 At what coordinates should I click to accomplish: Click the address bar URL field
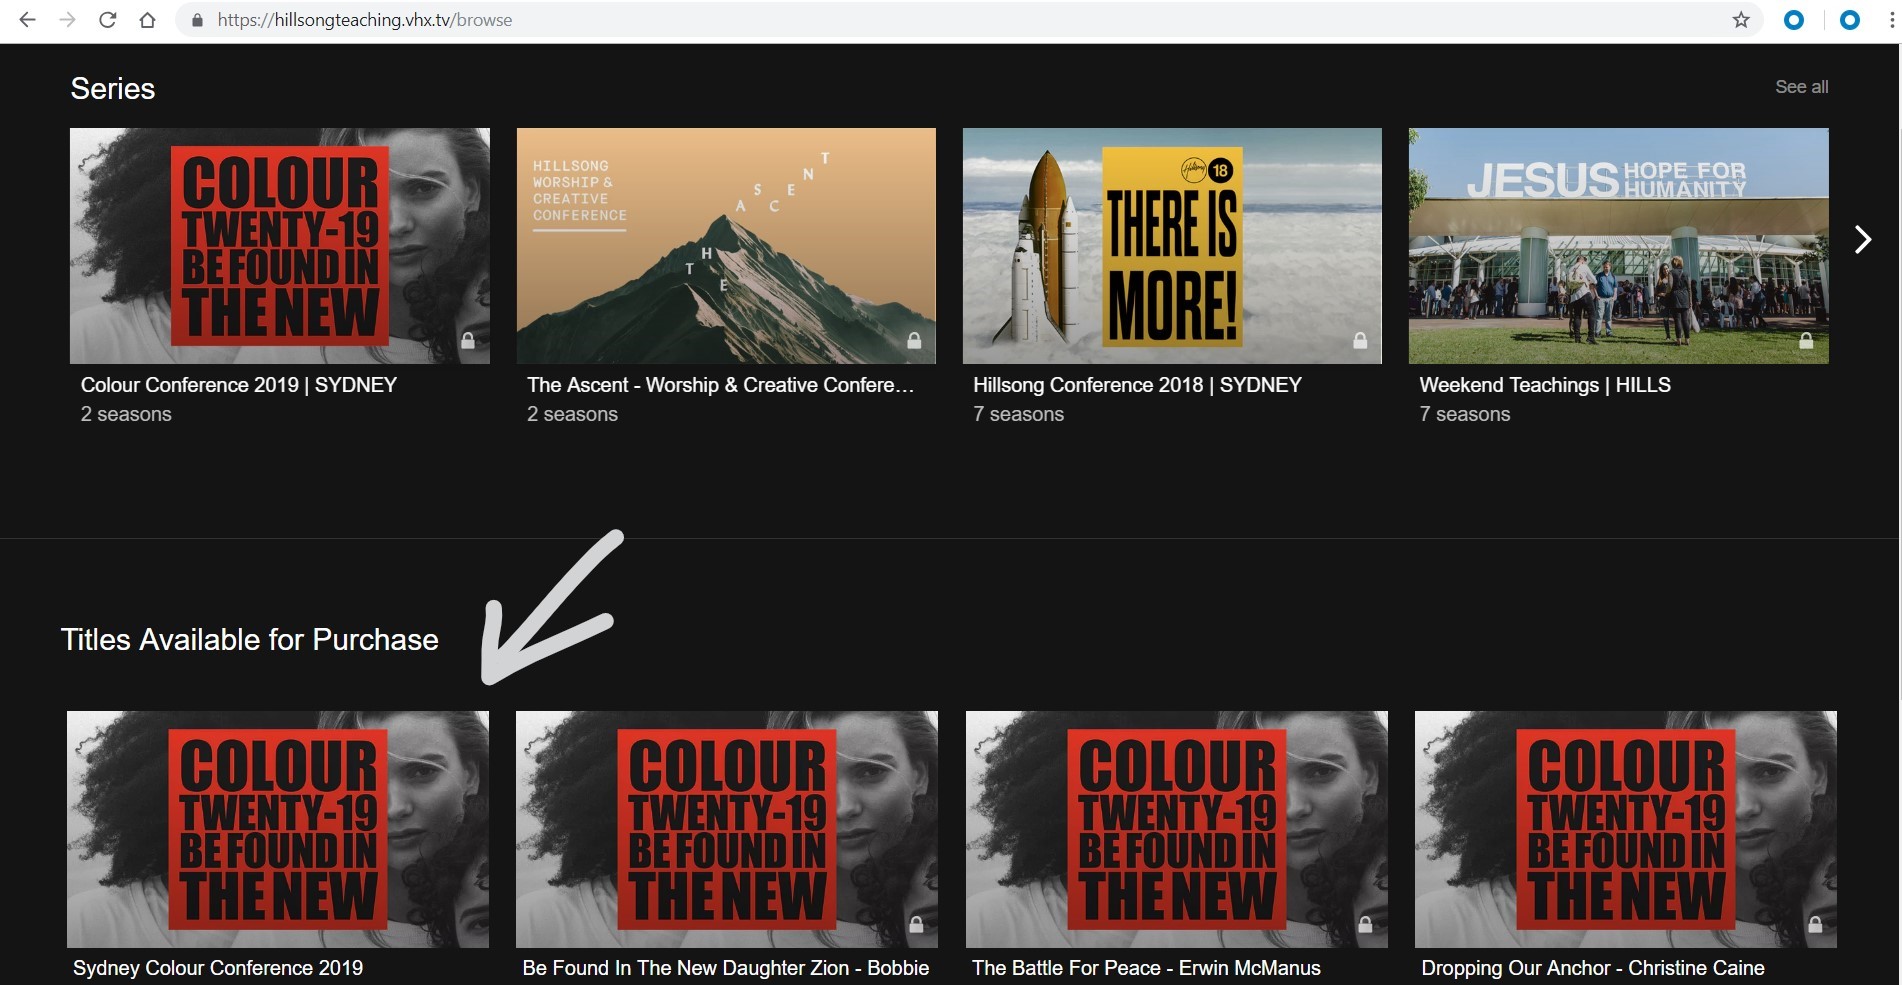click(900, 20)
